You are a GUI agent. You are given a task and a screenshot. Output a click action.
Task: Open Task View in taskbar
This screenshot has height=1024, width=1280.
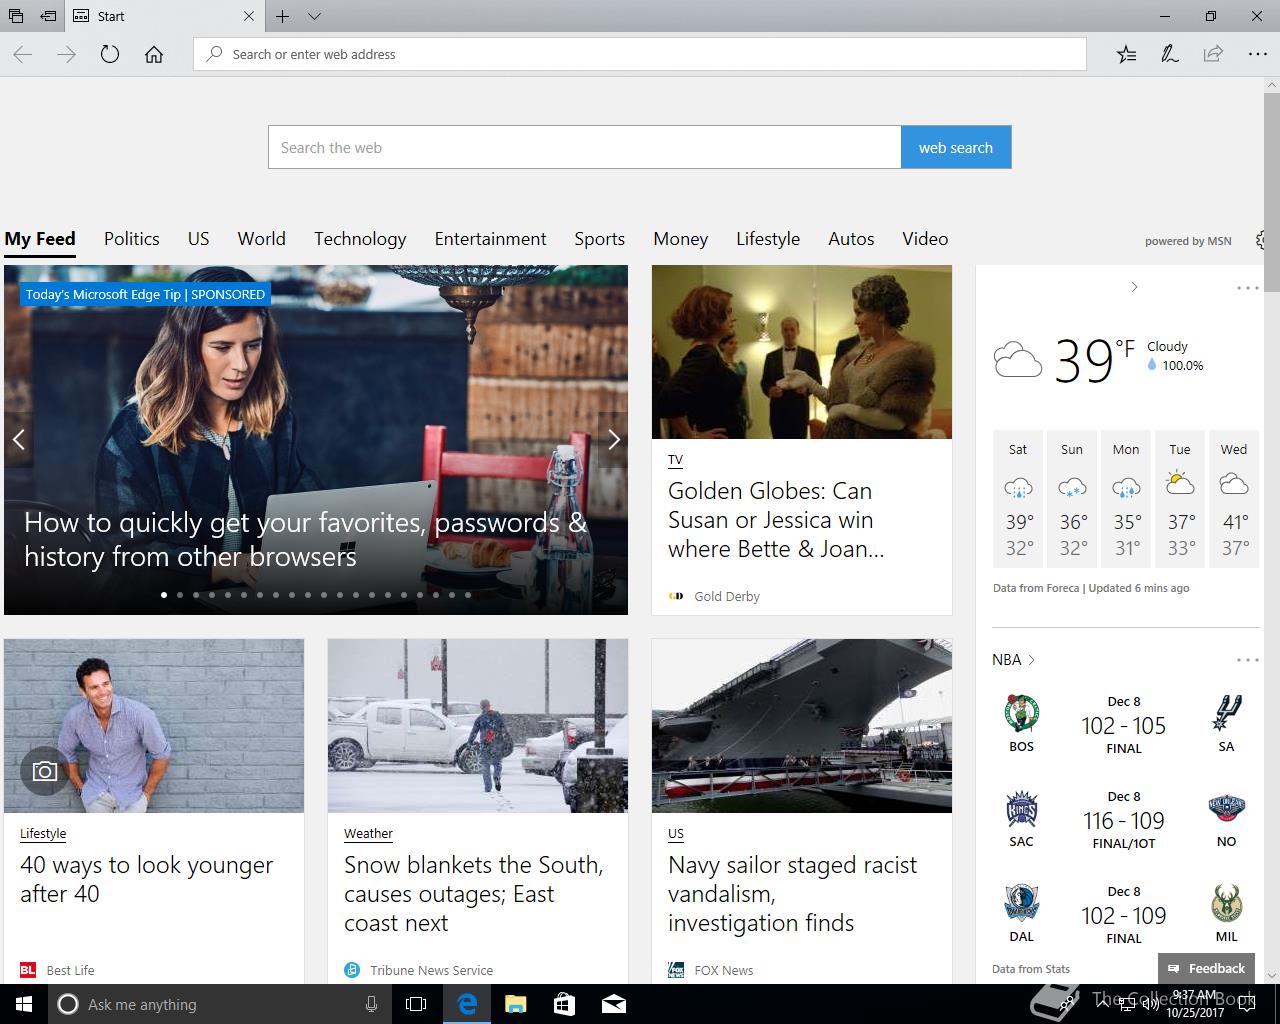coord(416,1004)
